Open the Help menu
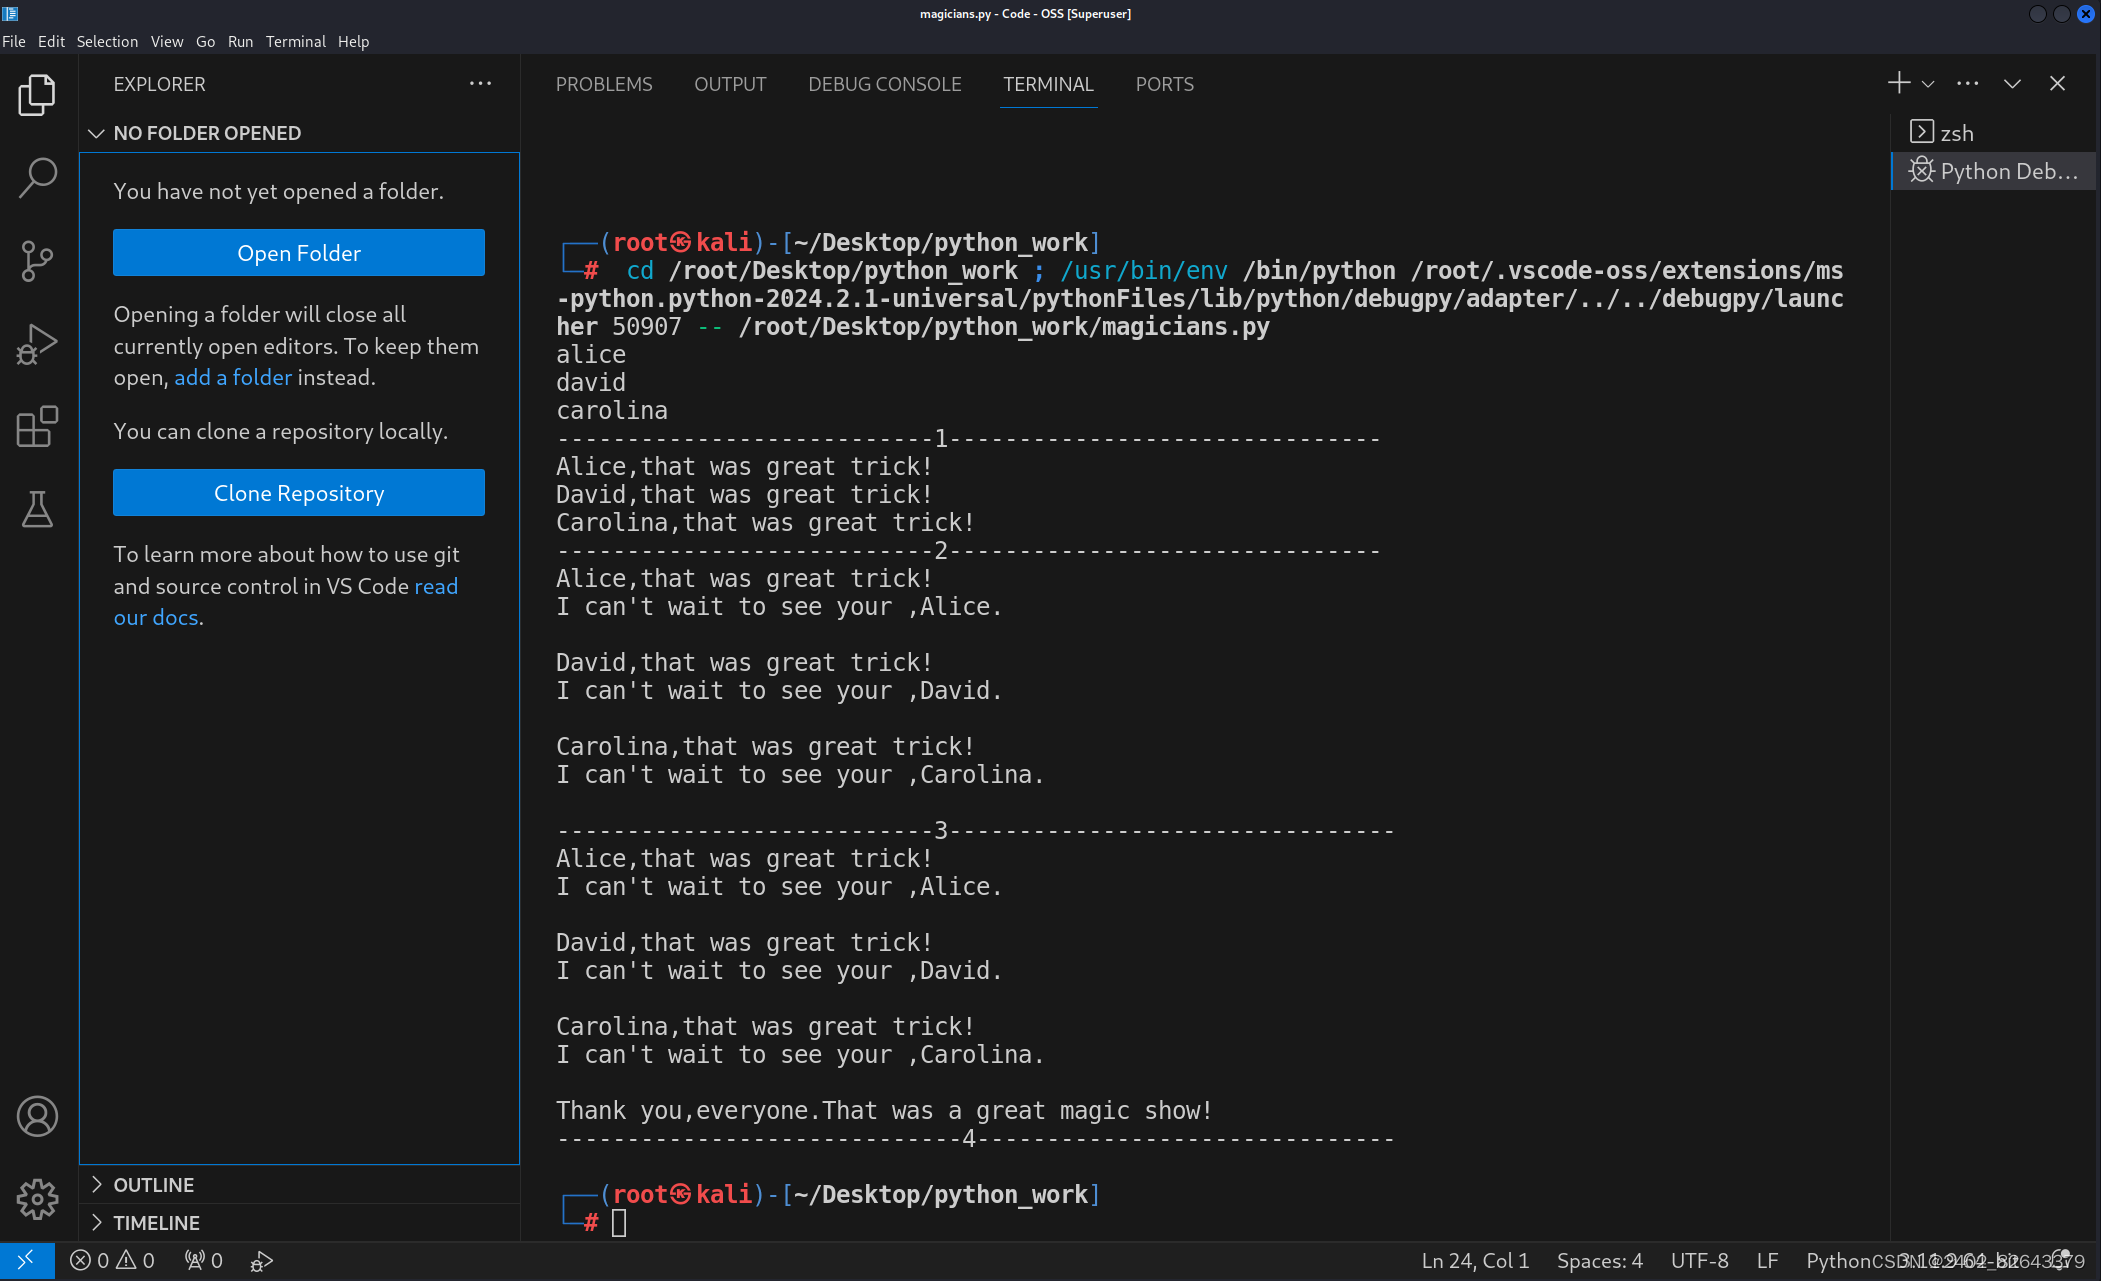Viewport: 2101px width, 1281px height. click(x=353, y=41)
